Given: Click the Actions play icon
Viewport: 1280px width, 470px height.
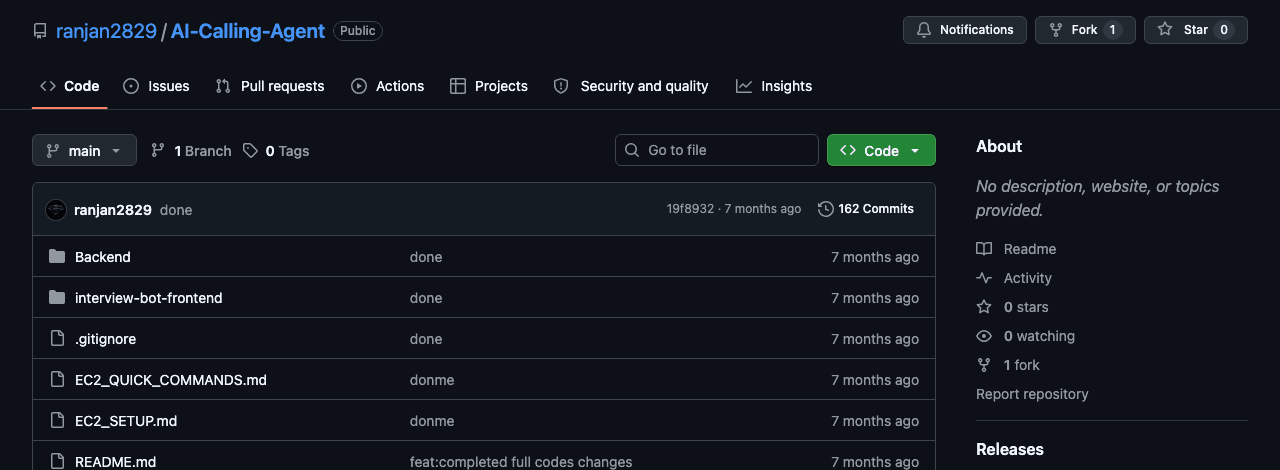Looking at the screenshot, I should [359, 86].
